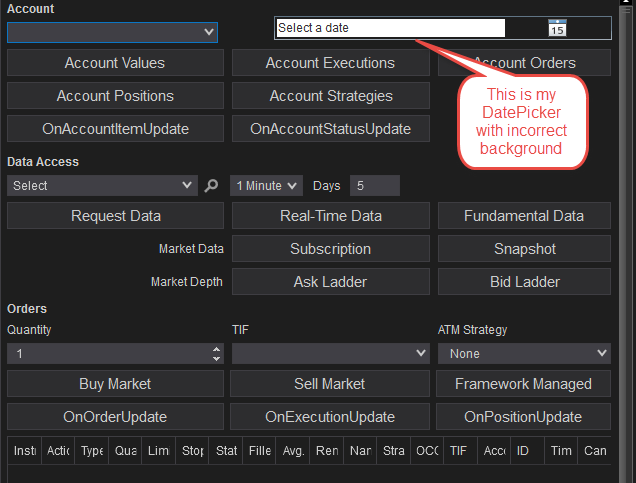Click the Days value field

tap(375, 186)
